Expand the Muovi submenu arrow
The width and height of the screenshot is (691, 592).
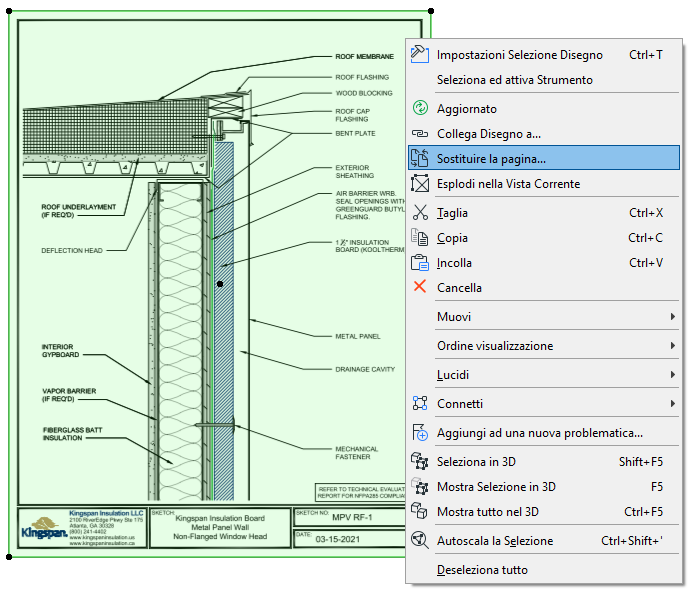tap(671, 317)
